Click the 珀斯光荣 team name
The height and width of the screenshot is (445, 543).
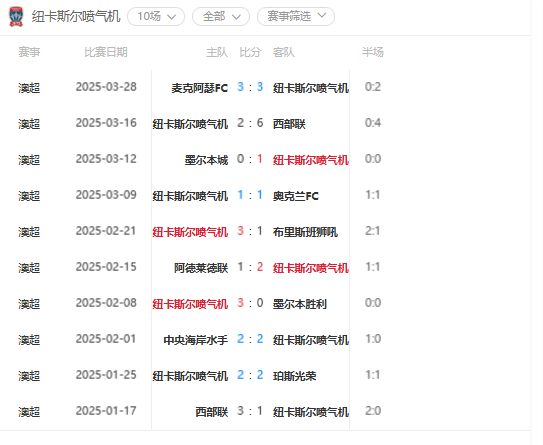[294, 376]
